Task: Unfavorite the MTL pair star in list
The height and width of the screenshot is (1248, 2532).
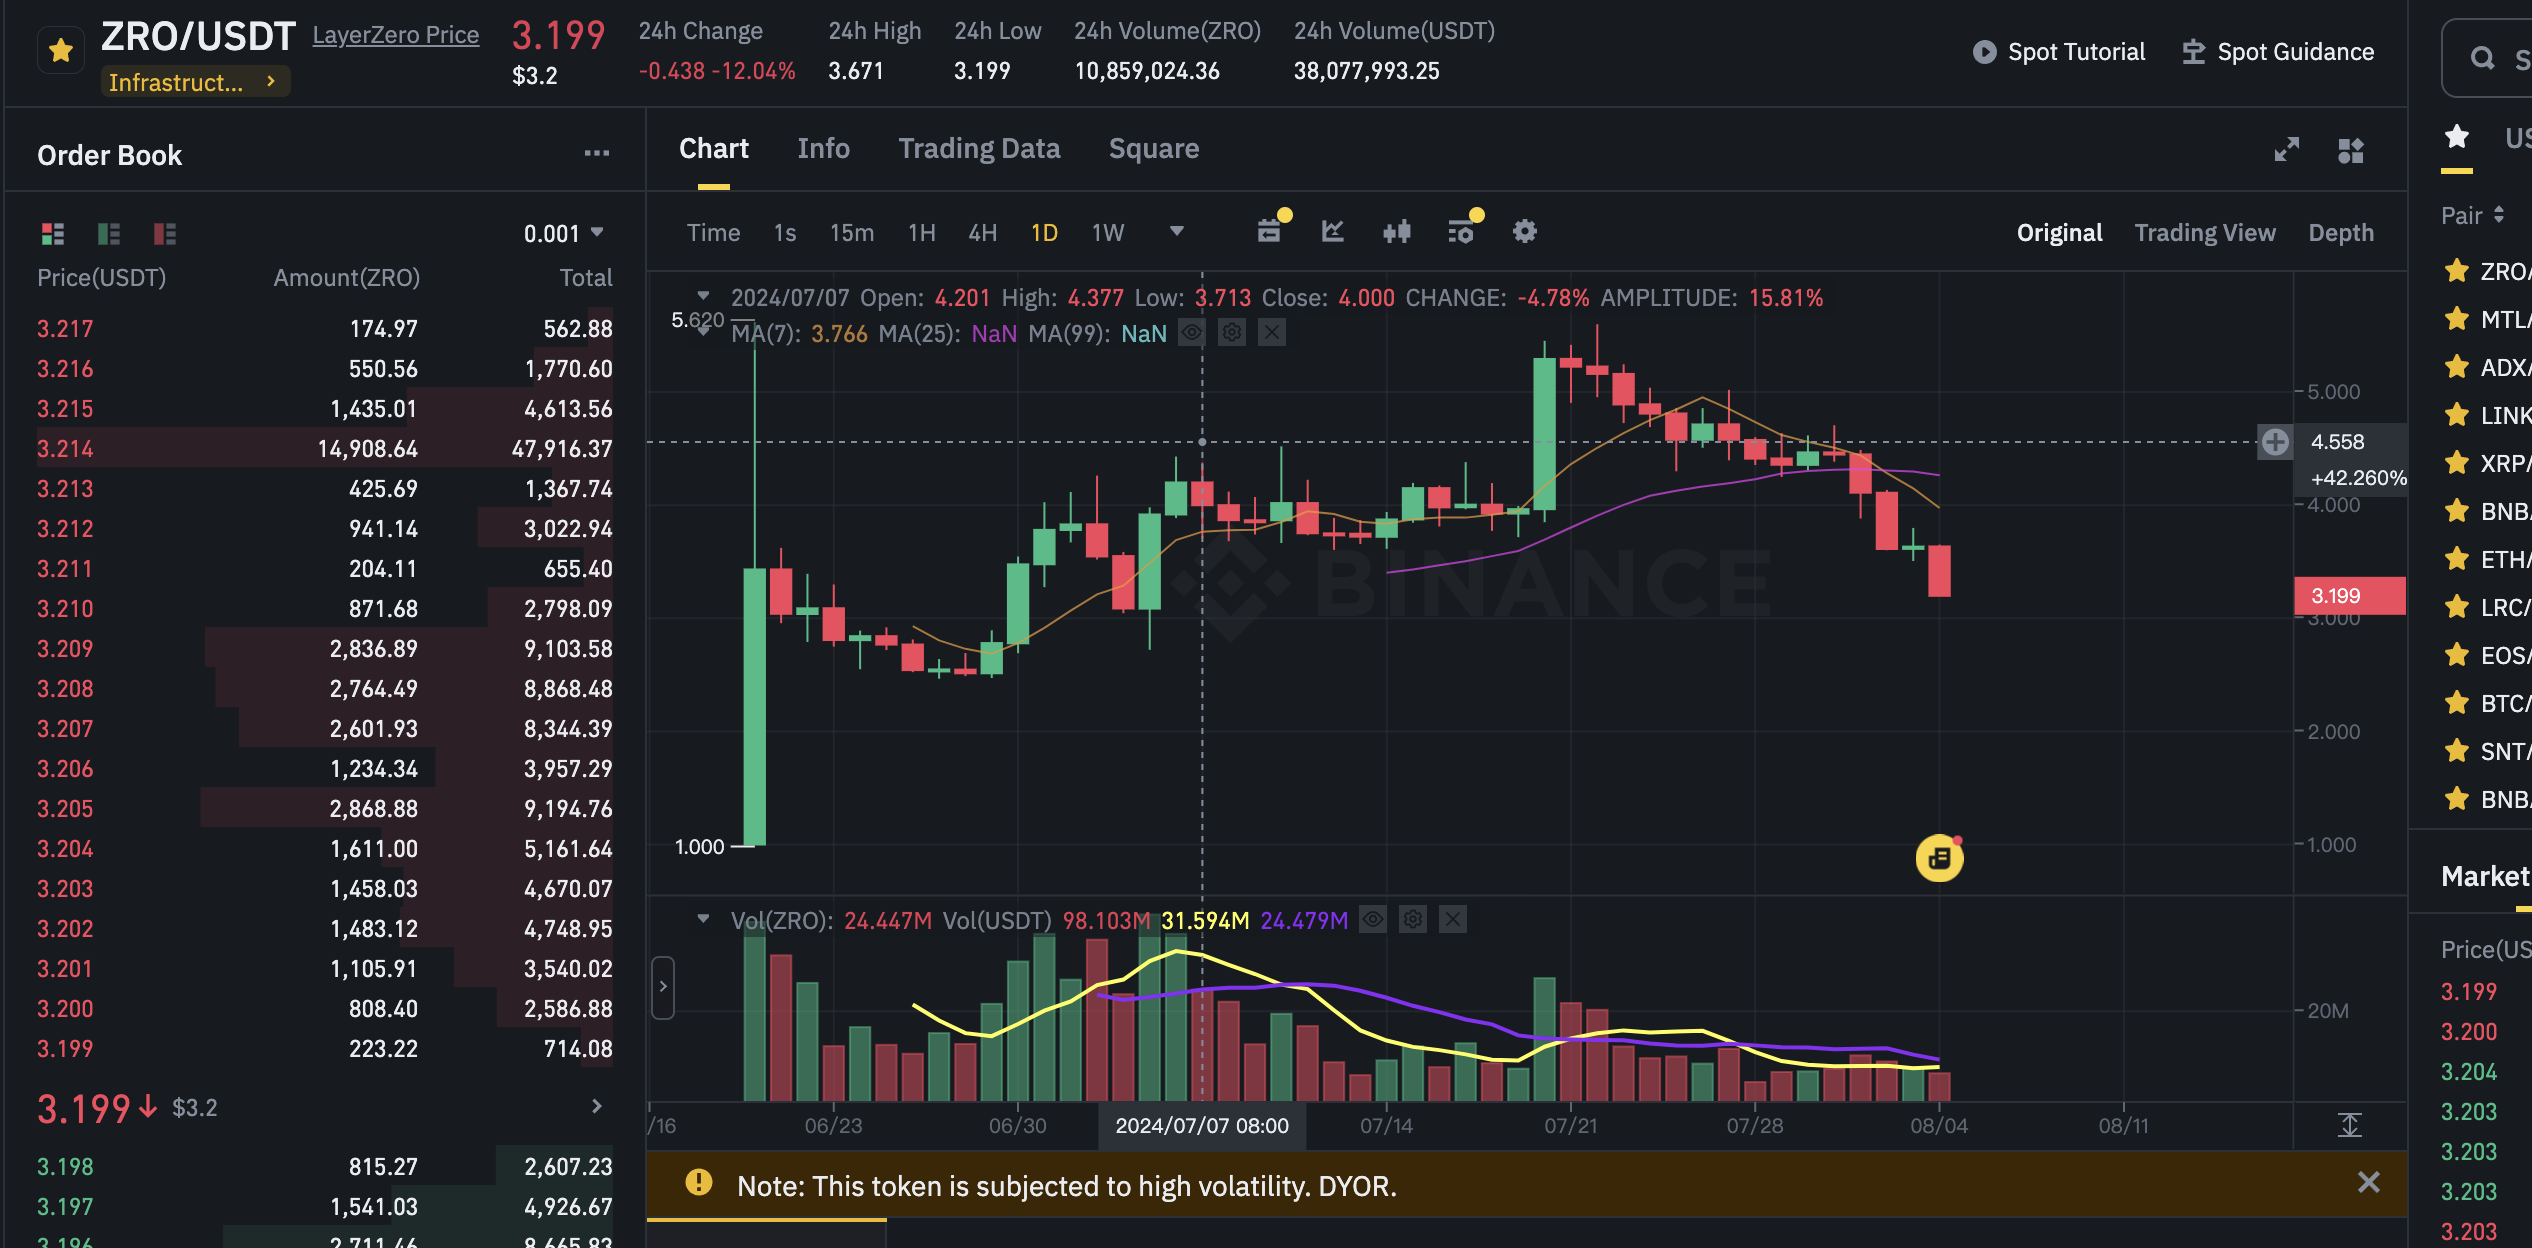Action: [x=2457, y=319]
